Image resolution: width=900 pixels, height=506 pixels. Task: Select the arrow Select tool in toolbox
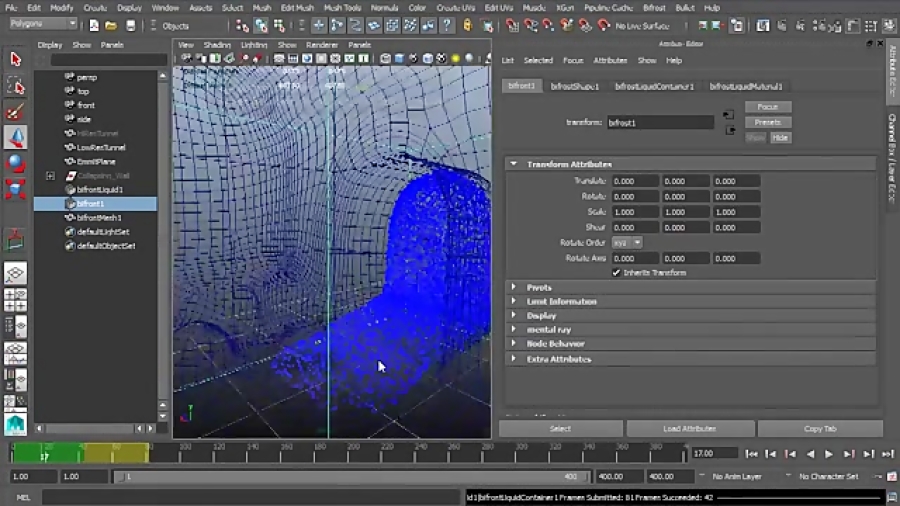point(15,60)
